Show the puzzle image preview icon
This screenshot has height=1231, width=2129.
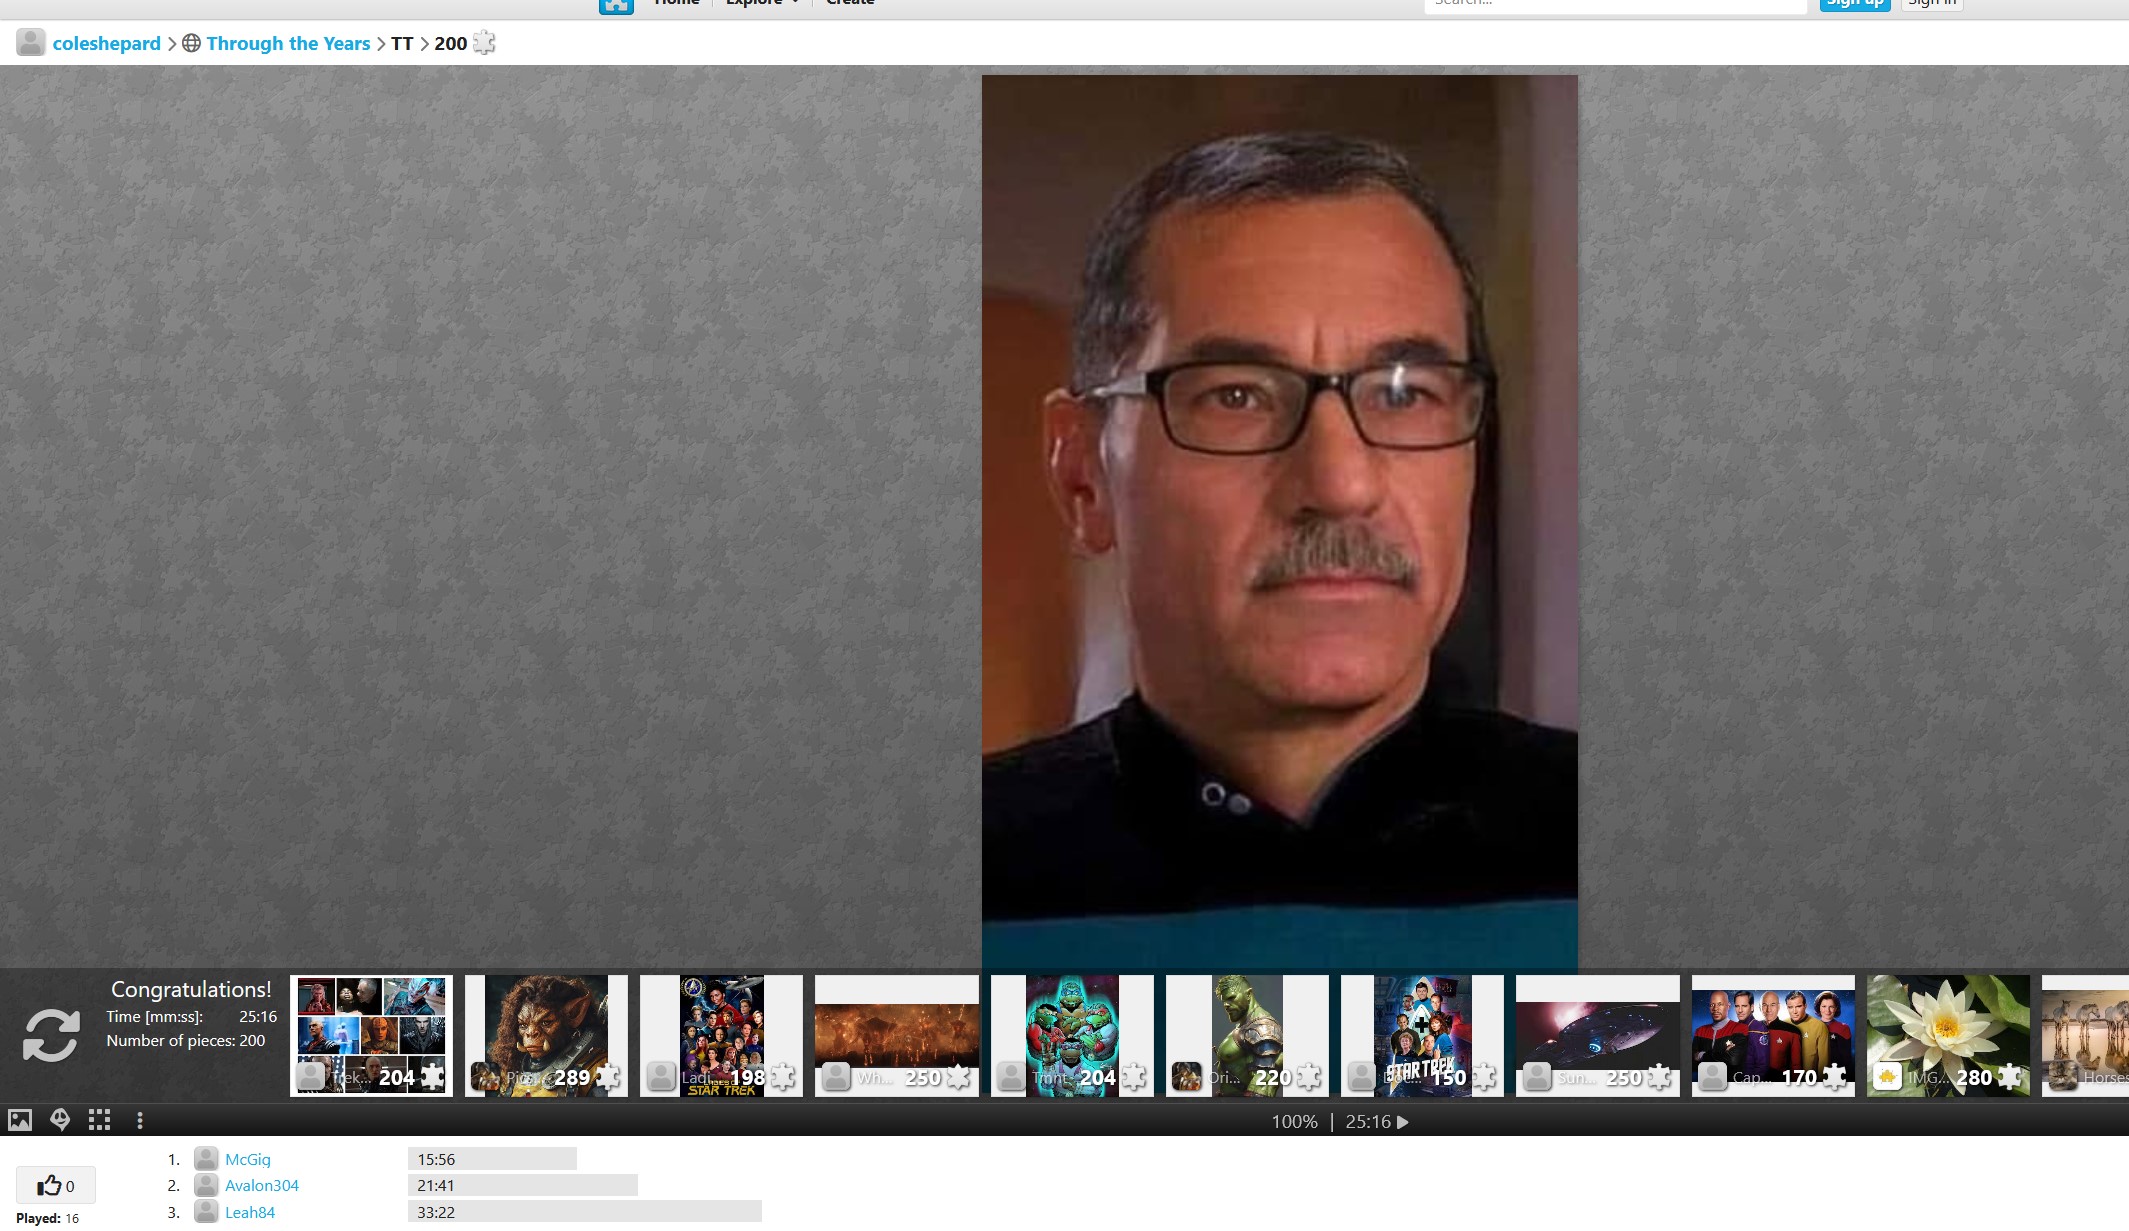click(20, 1120)
